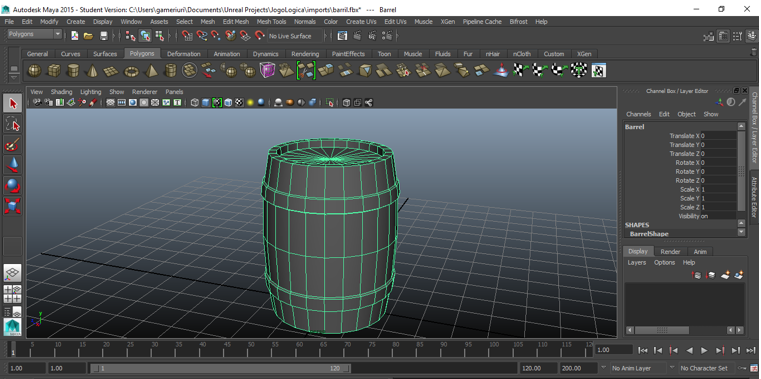Screen dimensions: 761x379
Task: Click the four-view layout icon
Action: coord(13,294)
